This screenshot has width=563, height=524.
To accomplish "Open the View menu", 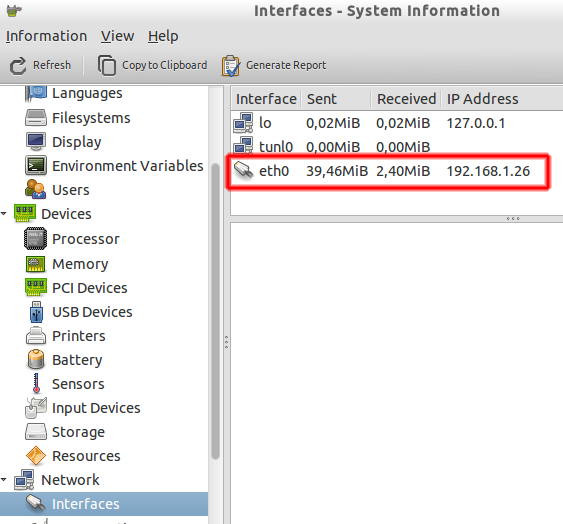I will tap(117, 36).
